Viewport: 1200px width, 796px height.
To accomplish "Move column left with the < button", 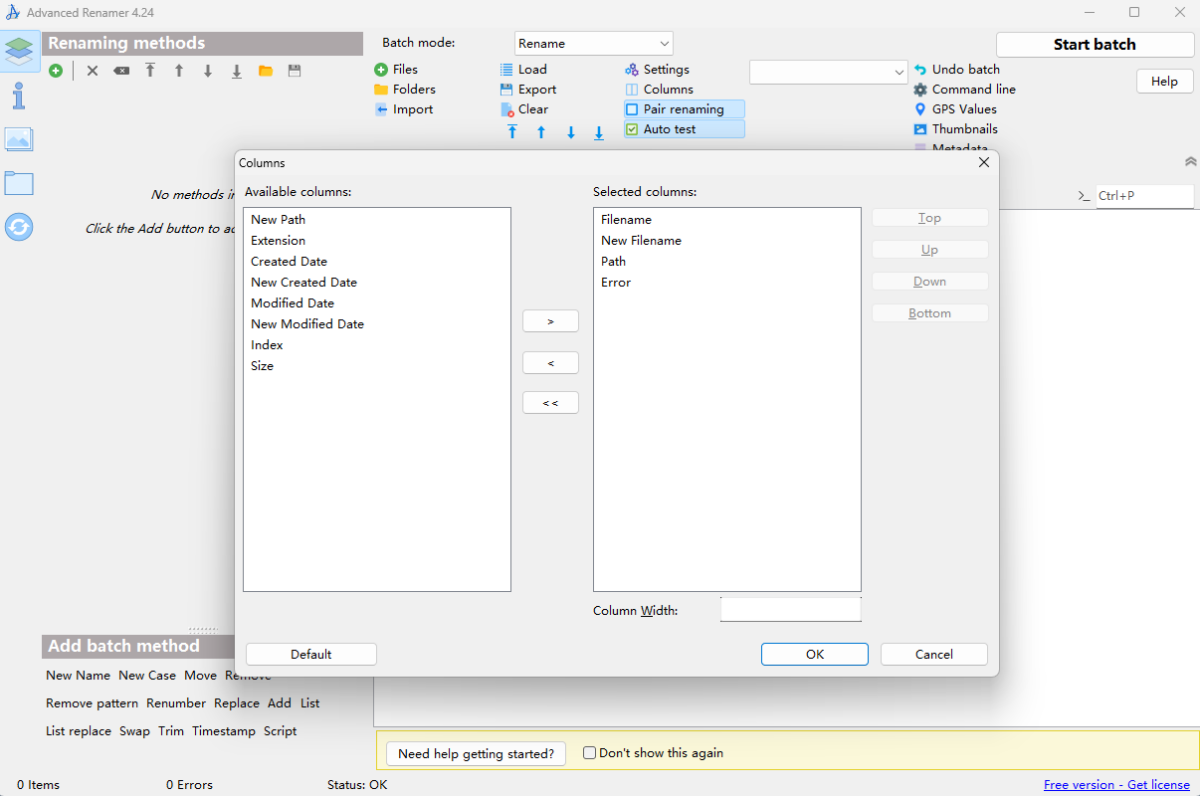I will [x=551, y=362].
